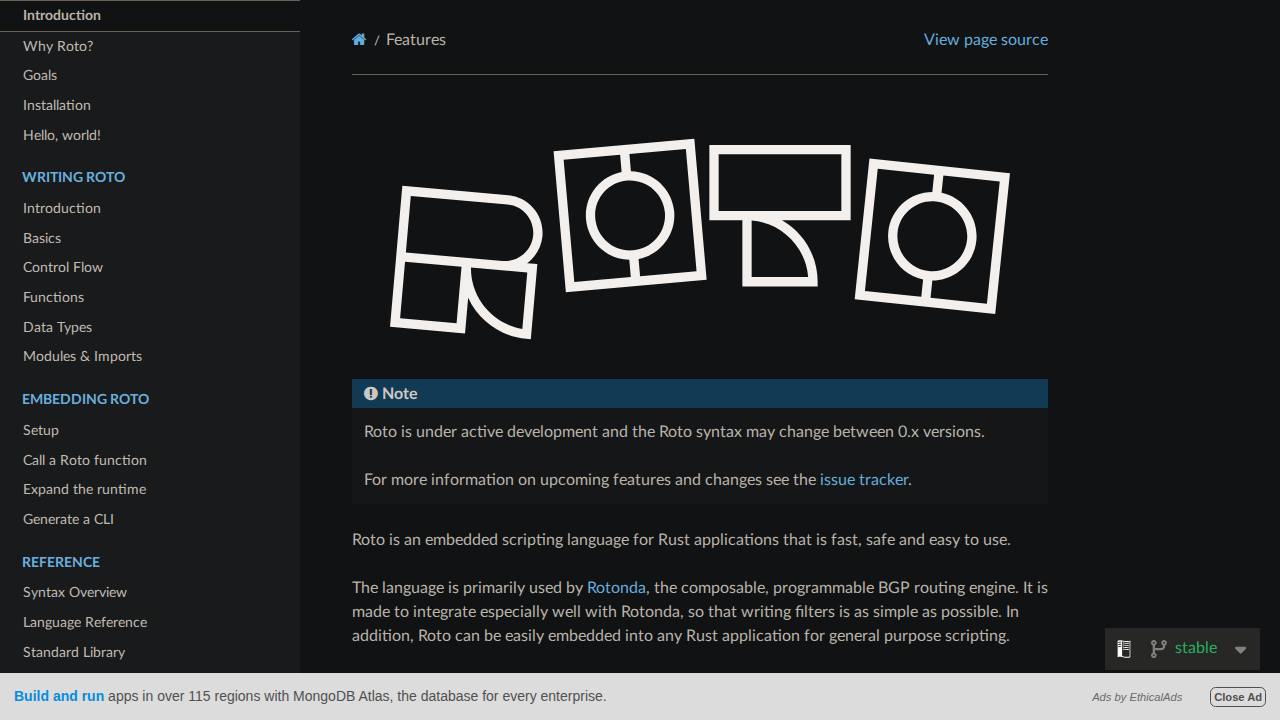
Task: Click the stable version label
Action: pos(1196,648)
